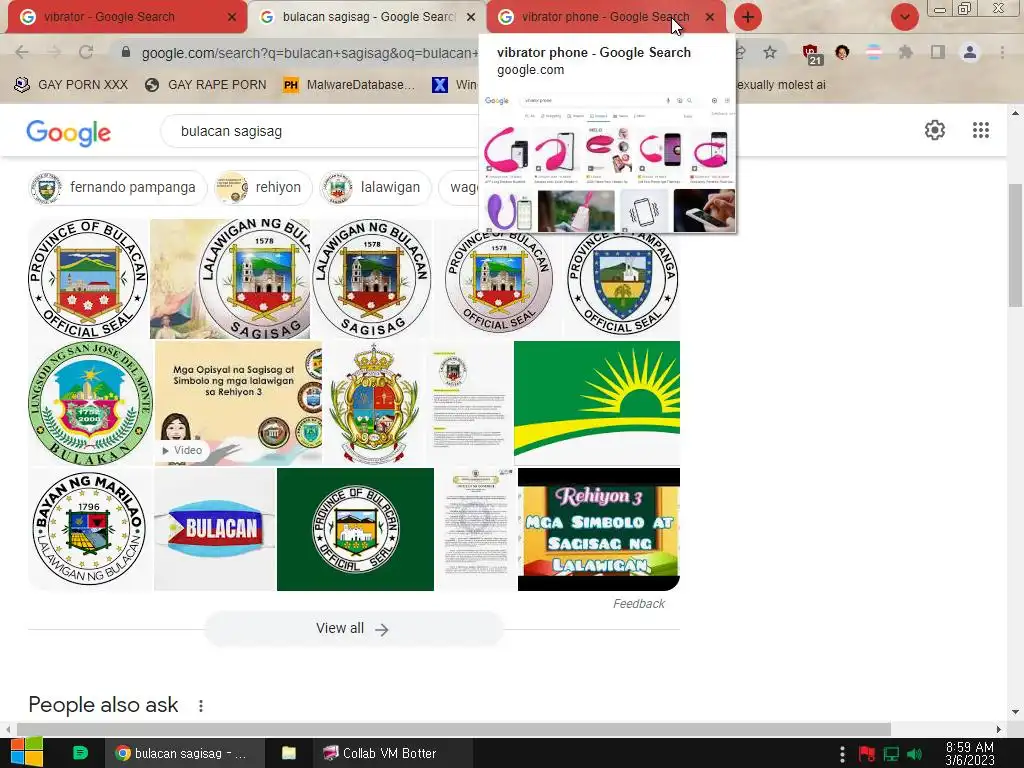
Task: Open the Lungsod ng San Jose del Monte seal
Action: 90,403
